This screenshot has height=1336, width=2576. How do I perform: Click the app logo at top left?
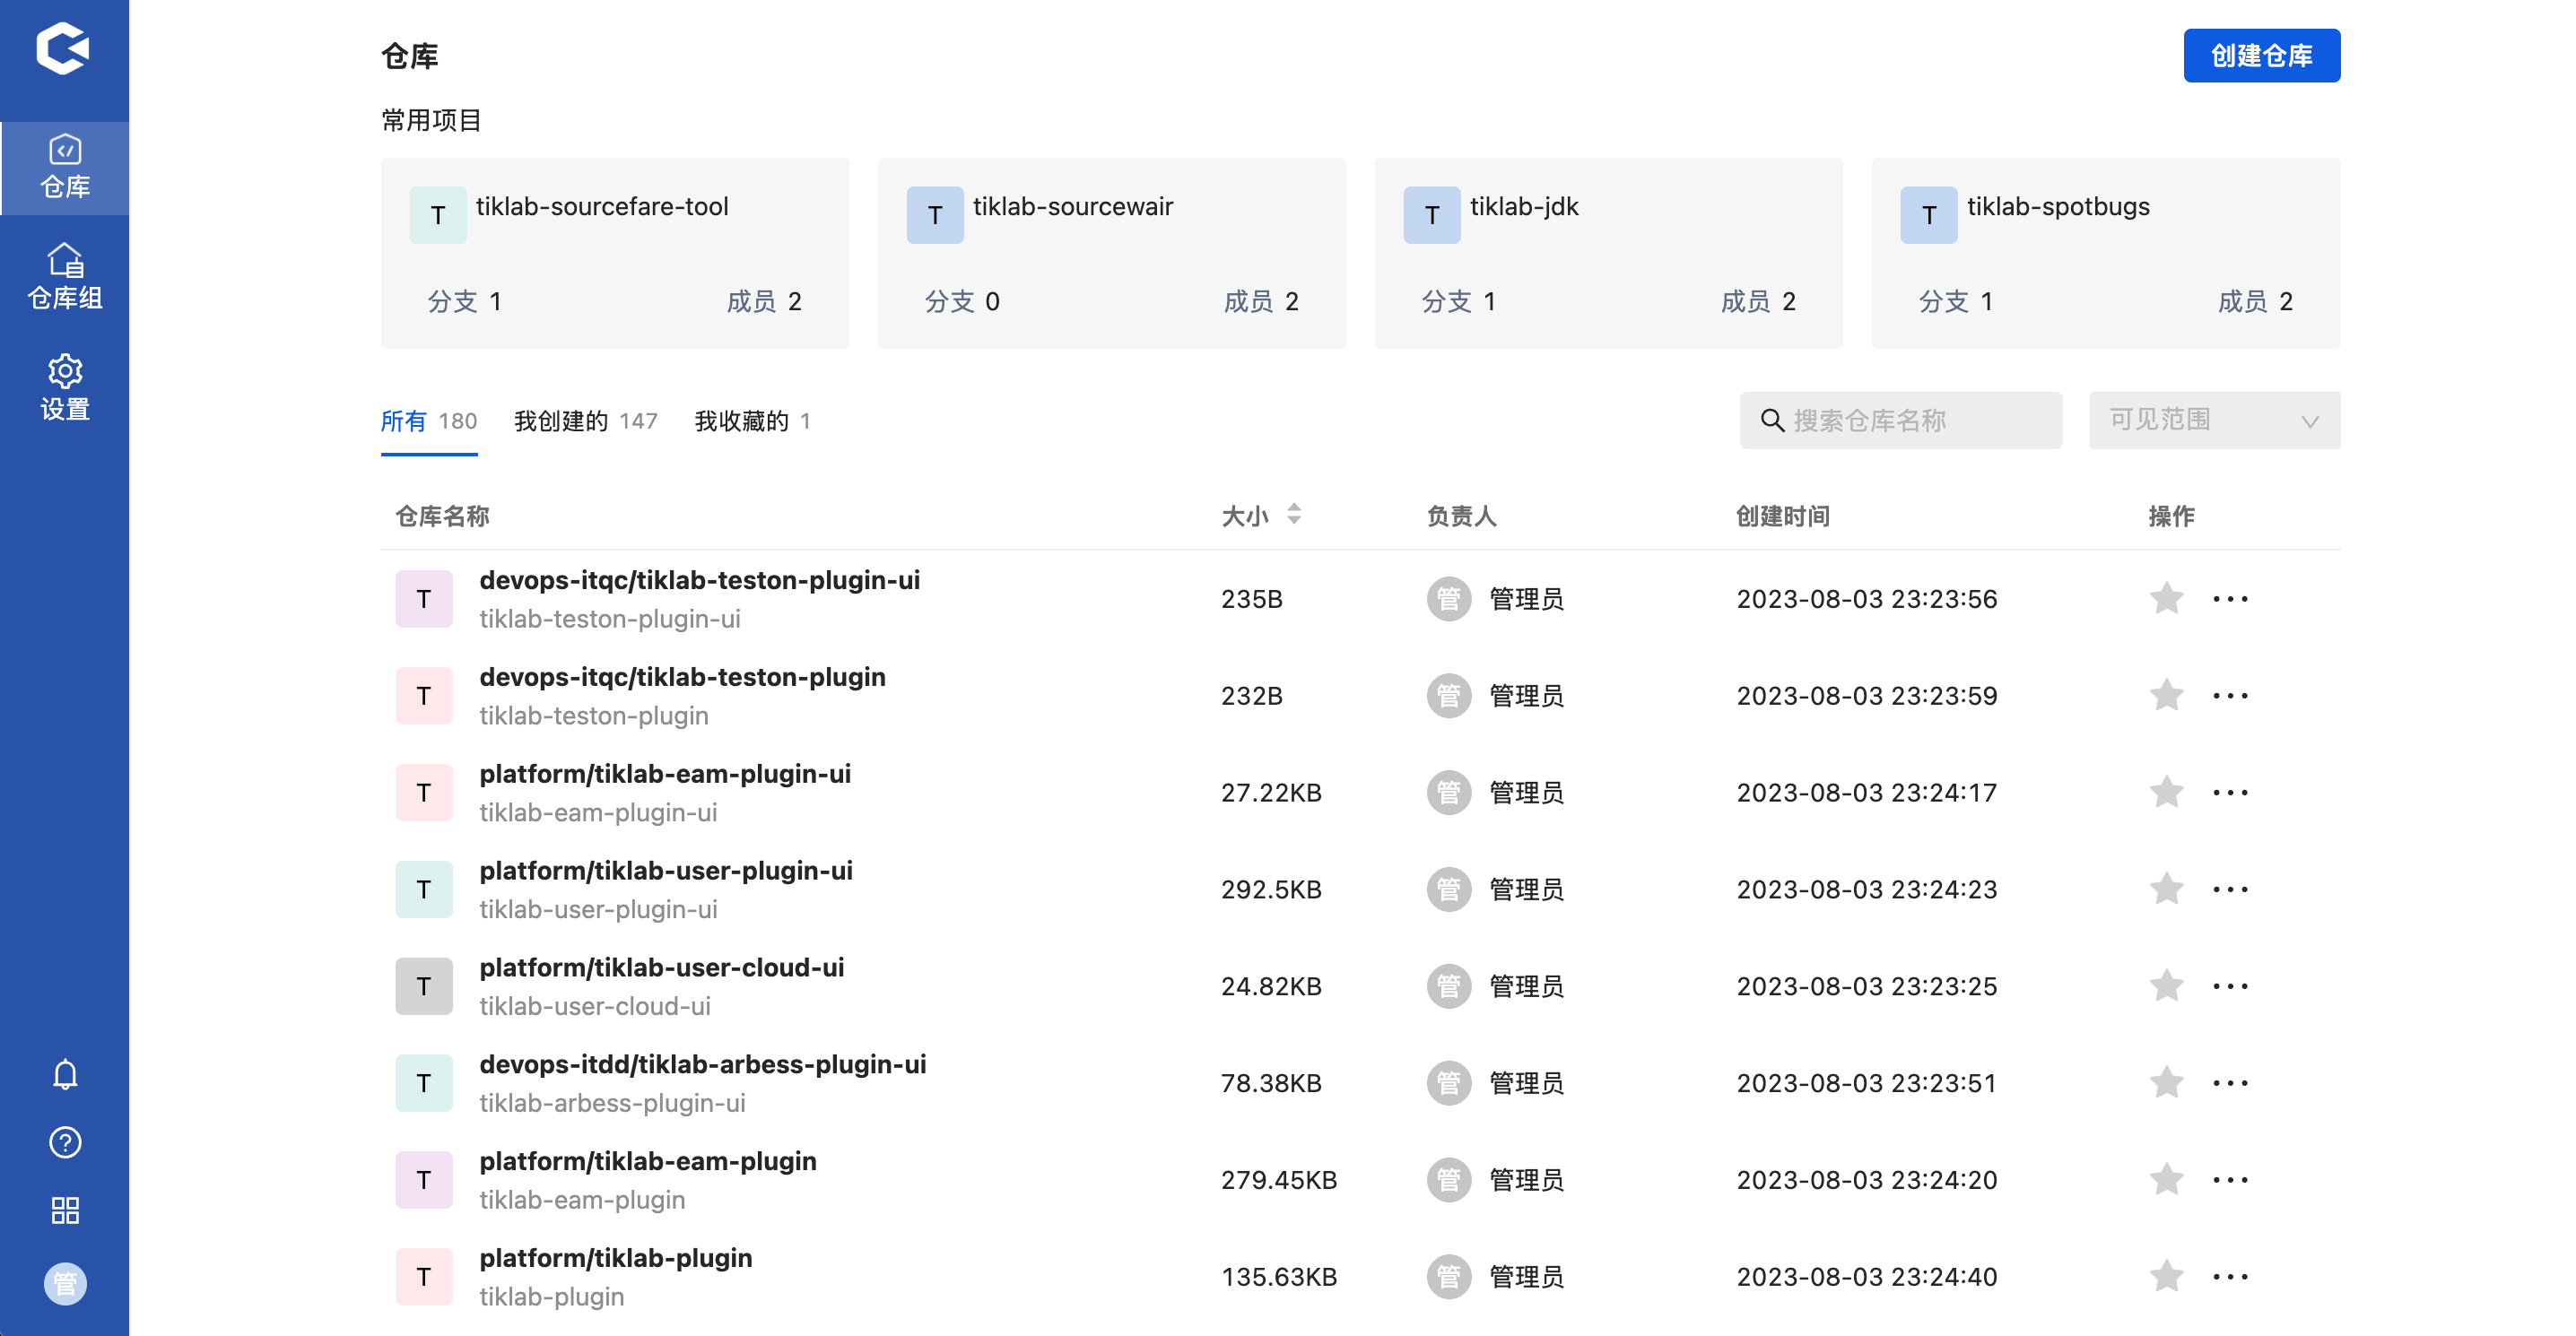click(x=63, y=49)
